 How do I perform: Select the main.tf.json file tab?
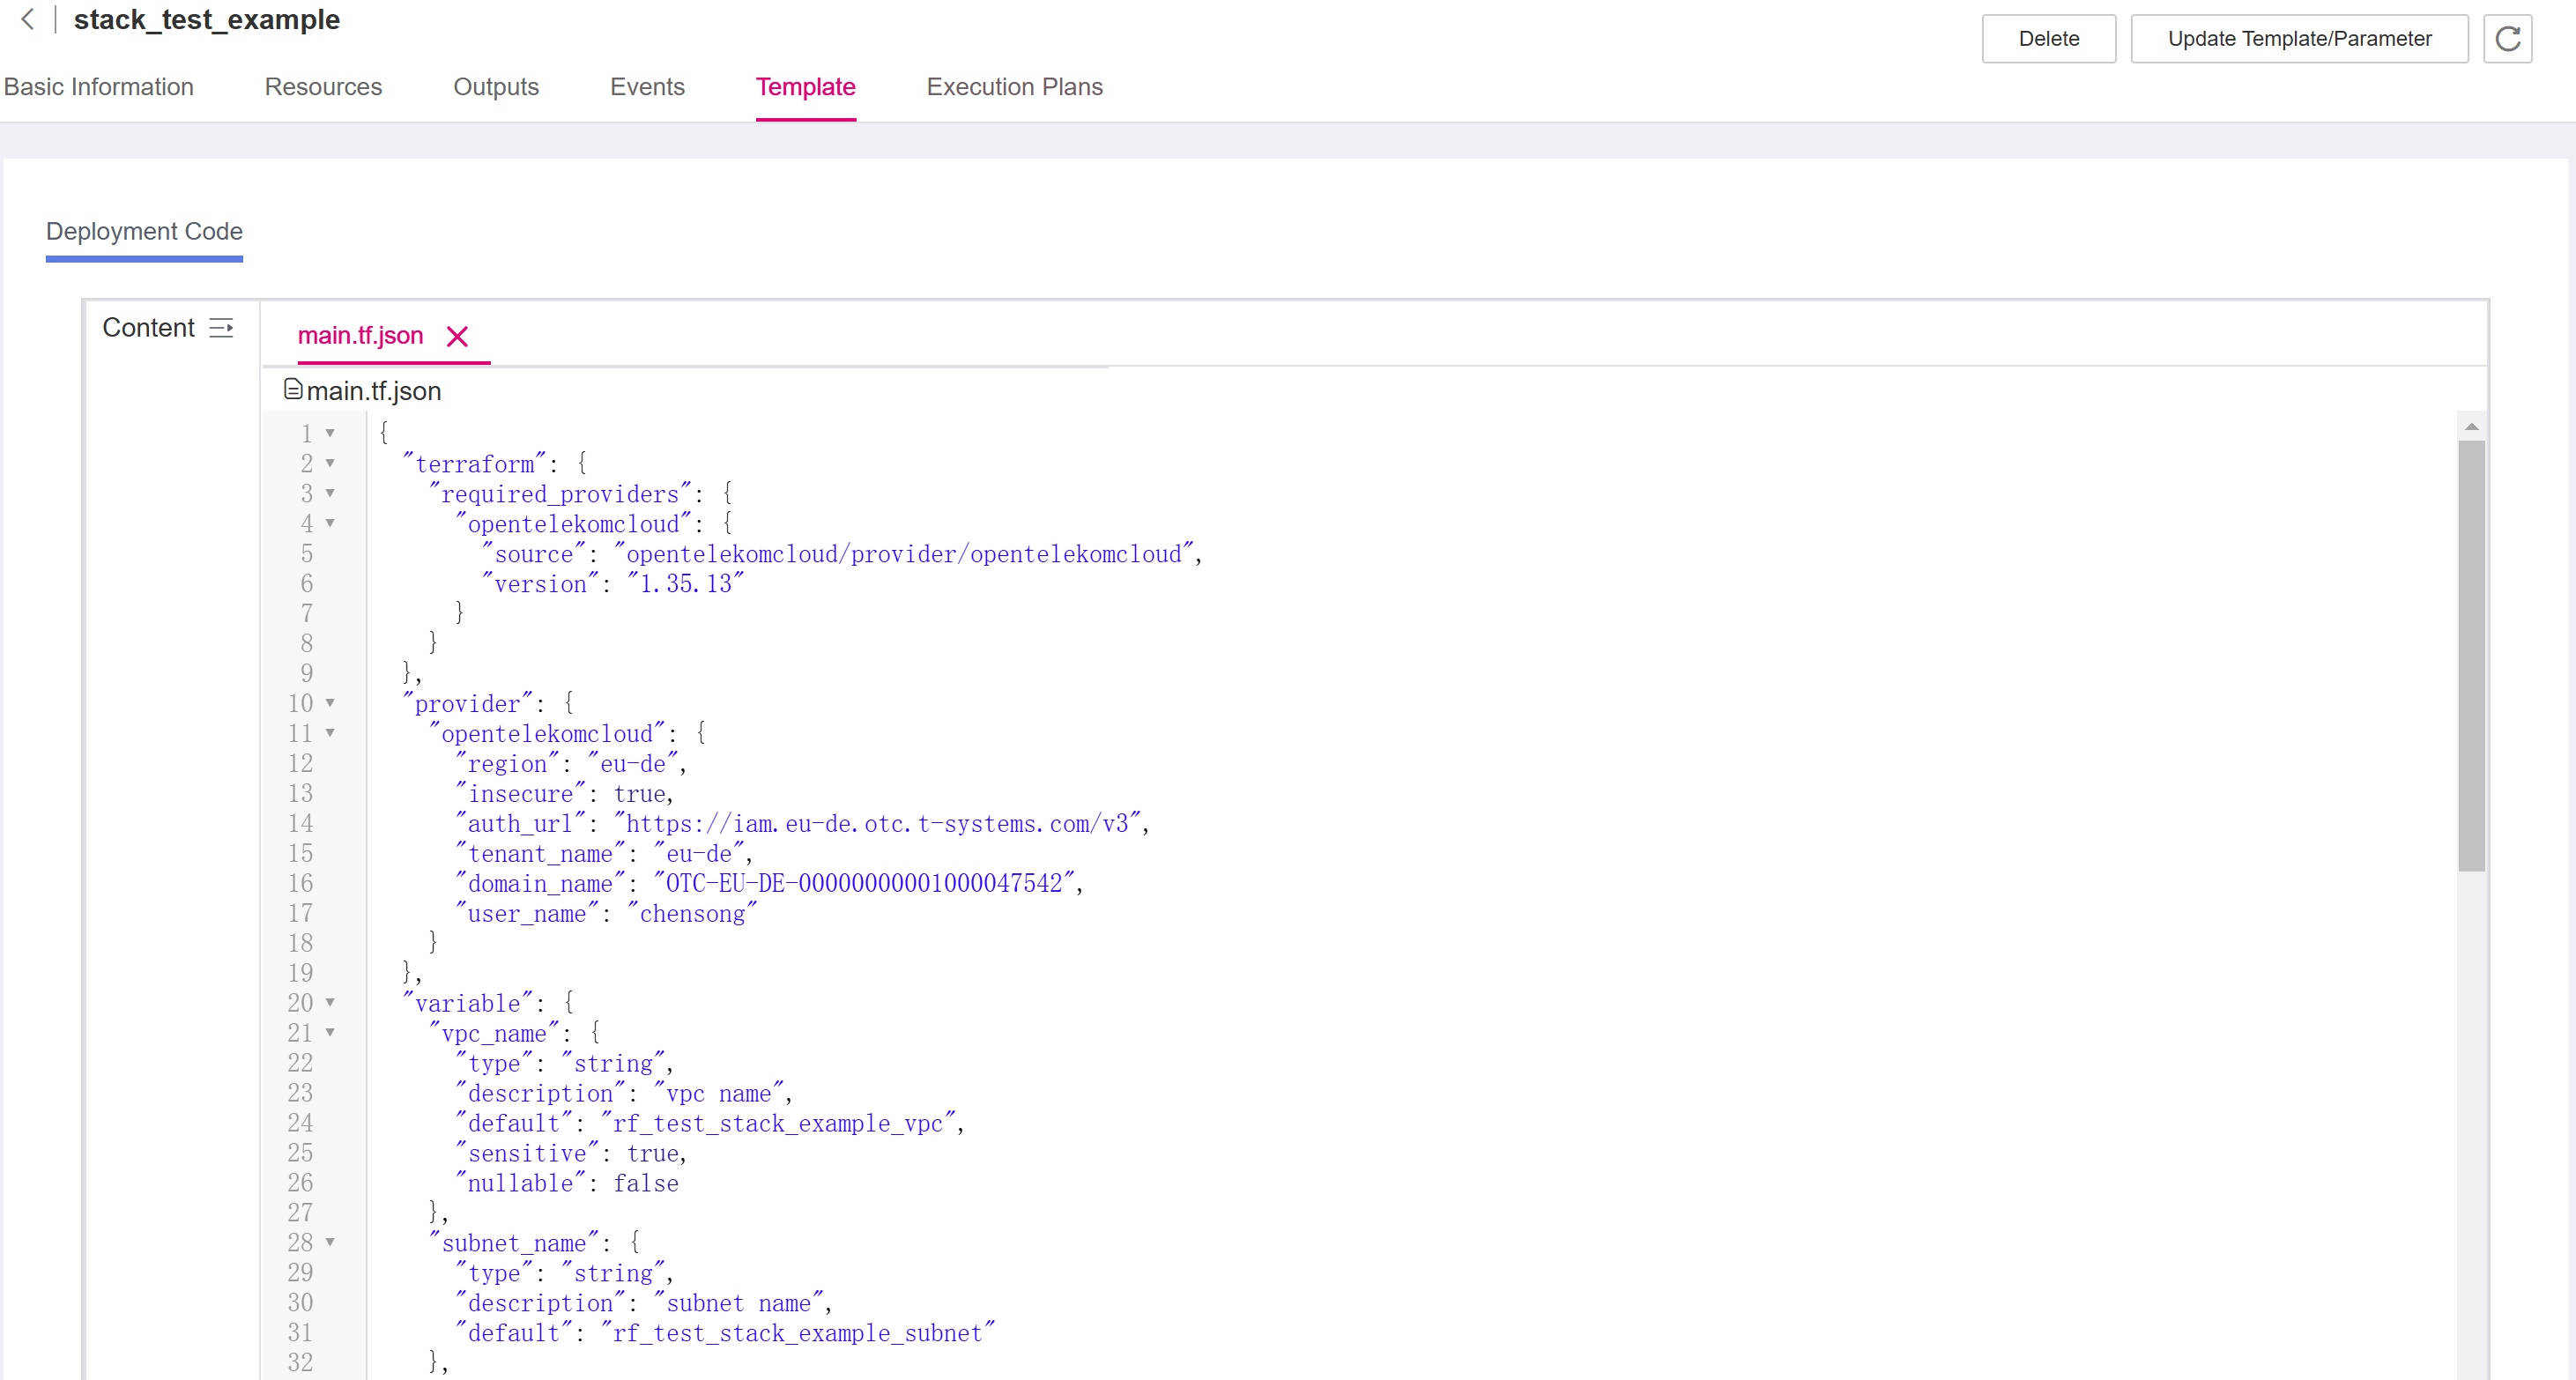(360, 336)
